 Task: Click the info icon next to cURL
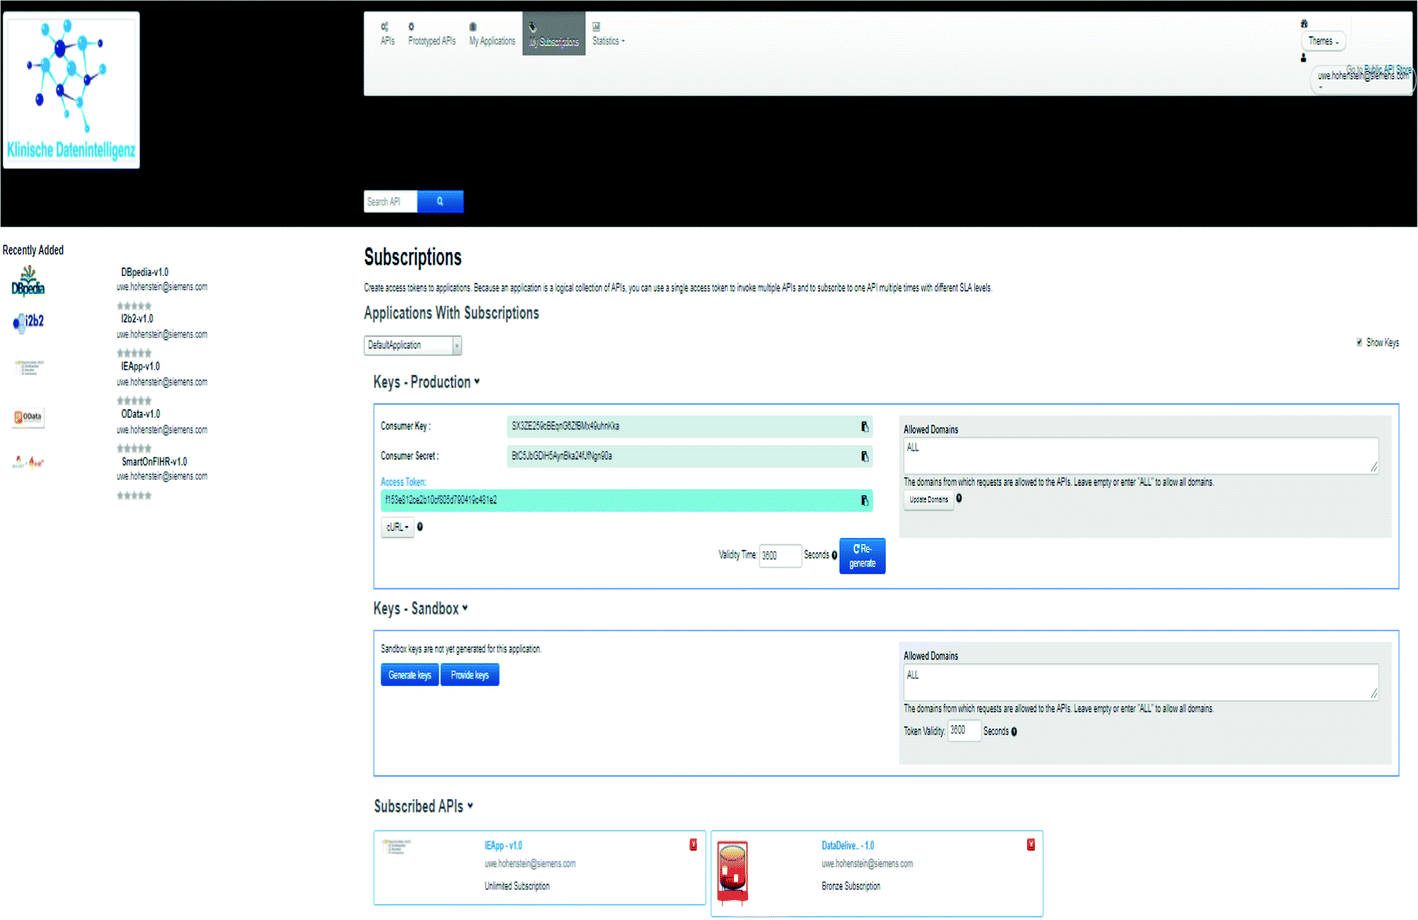420,527
